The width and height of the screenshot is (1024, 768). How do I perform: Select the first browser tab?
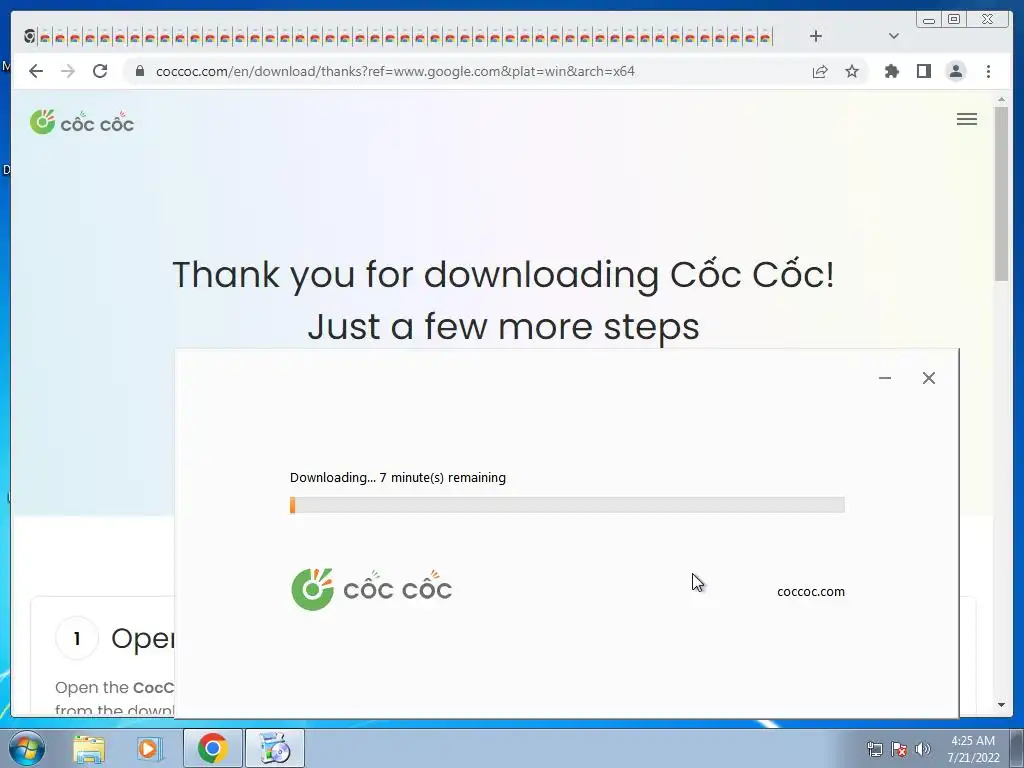30,37
